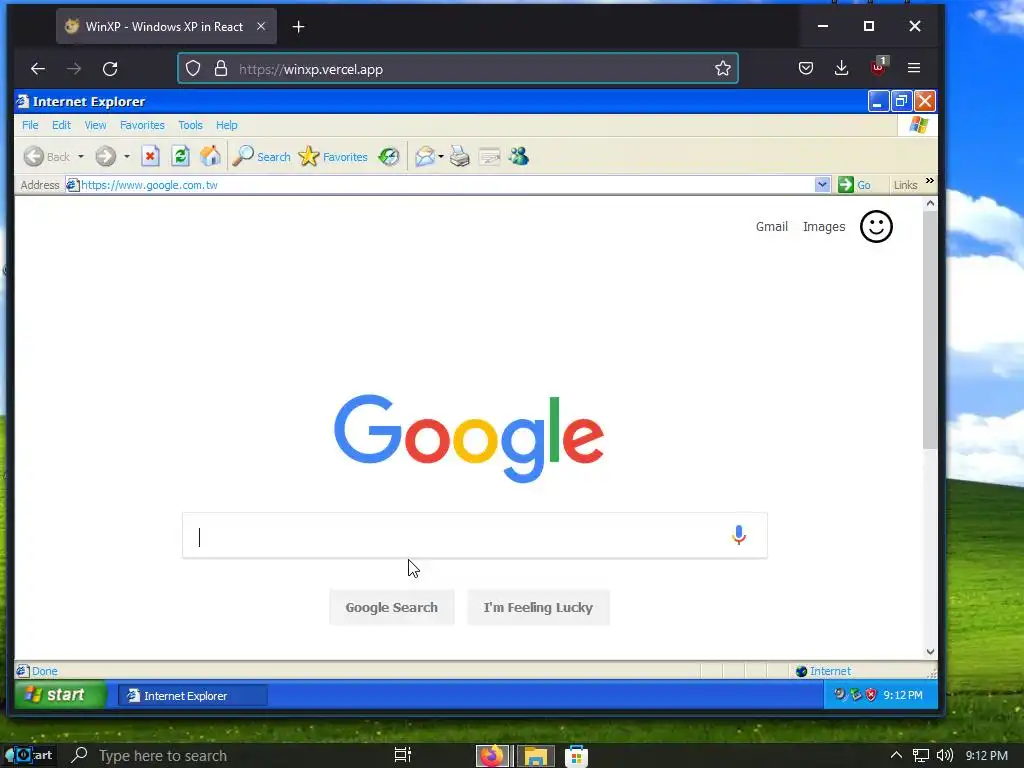
Task: Click the IE Messenger icon
Action: (x=519, y=156)
